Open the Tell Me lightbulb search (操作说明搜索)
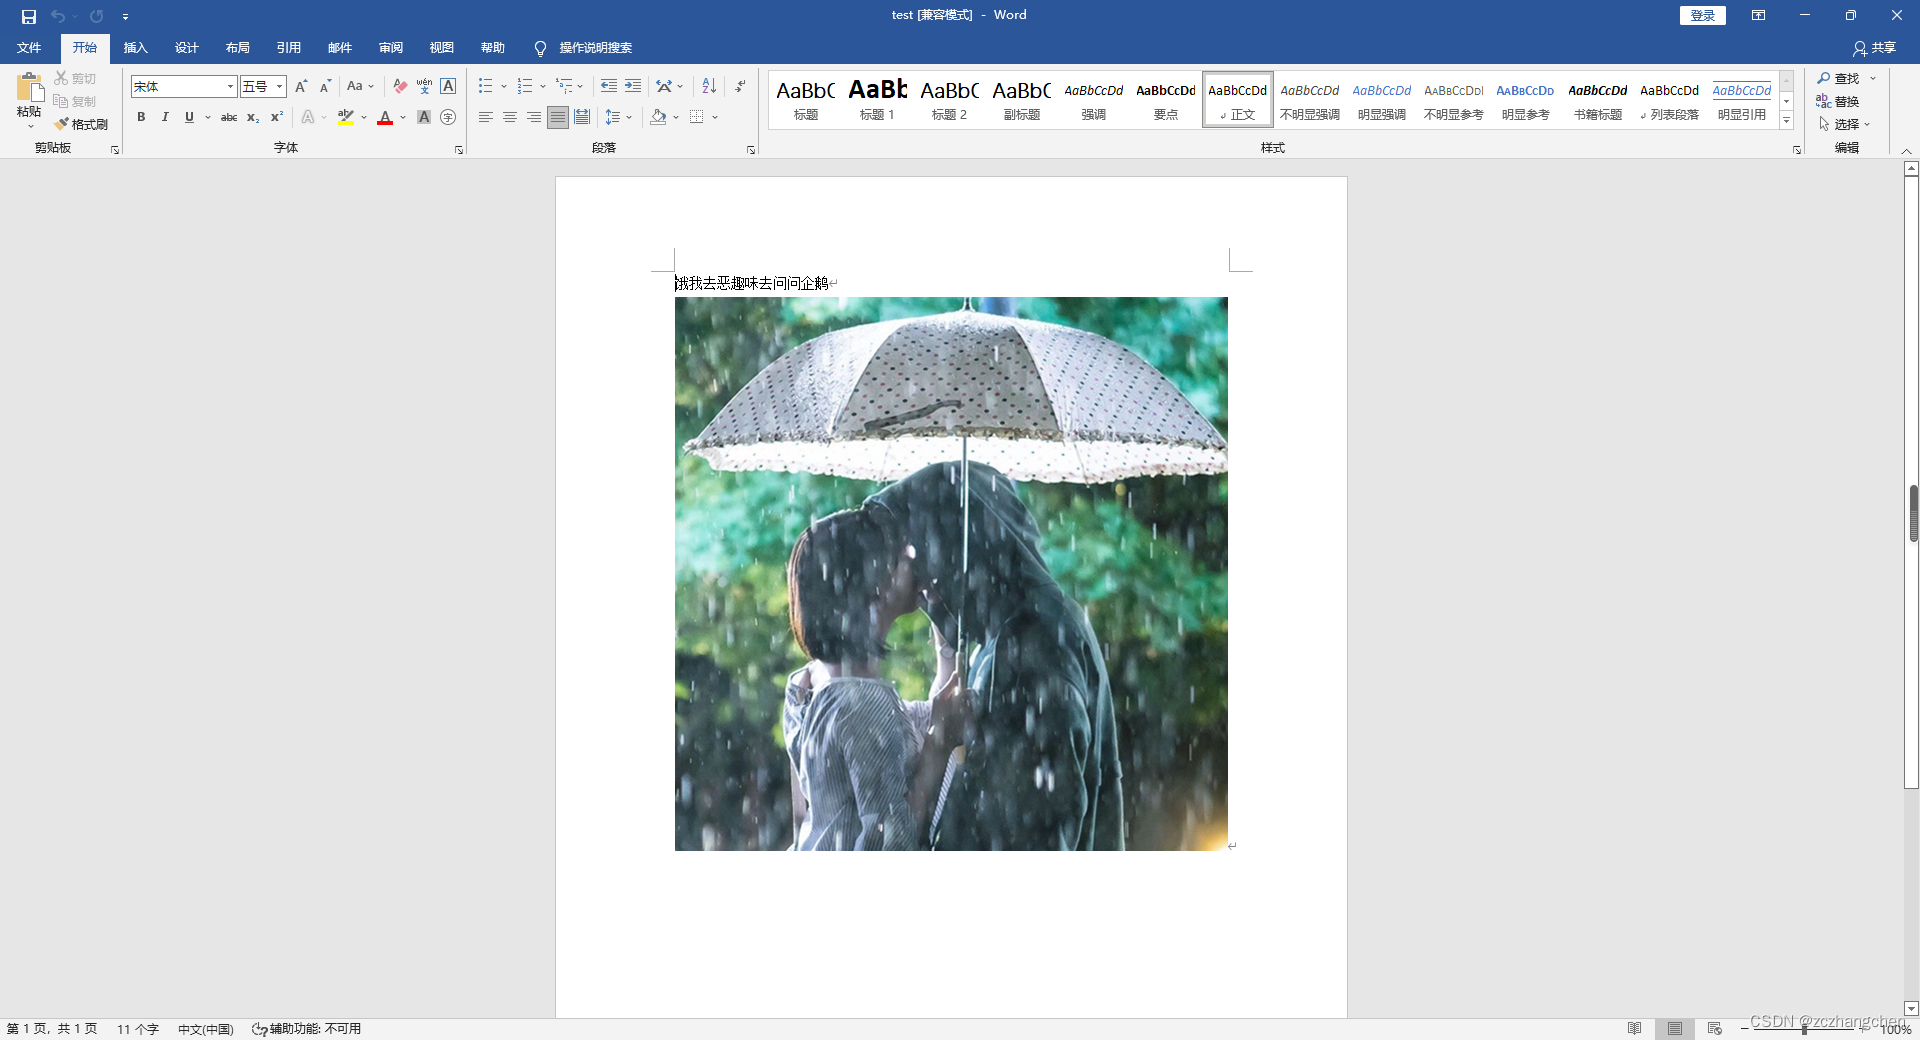 (x=583, y=48)
